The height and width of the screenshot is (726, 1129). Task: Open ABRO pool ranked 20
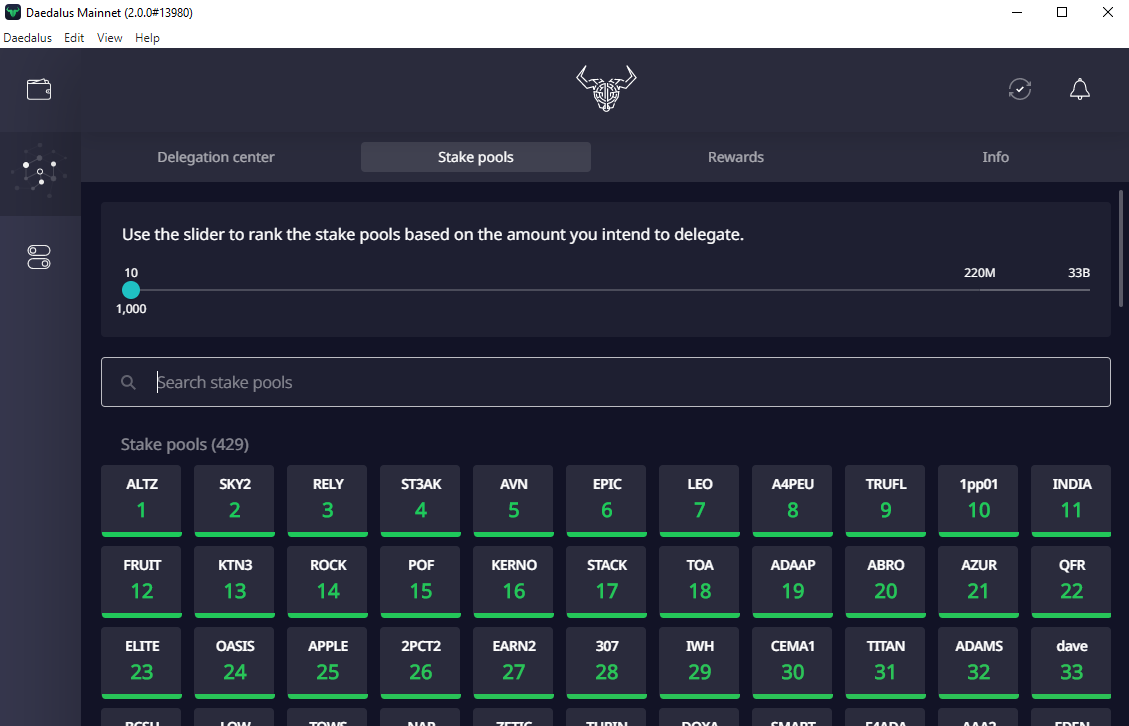[x=886, y=582]
